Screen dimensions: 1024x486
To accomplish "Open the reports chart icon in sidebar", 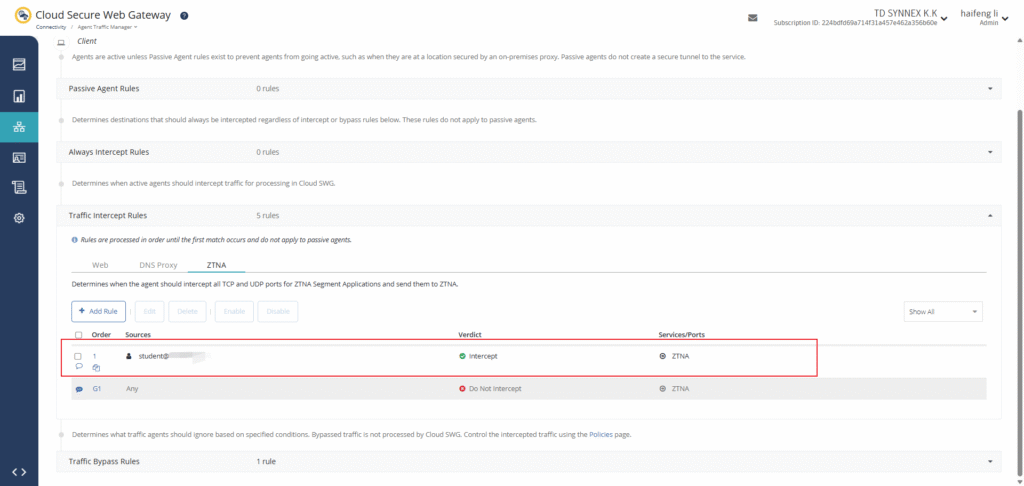I will click(19, 96).
